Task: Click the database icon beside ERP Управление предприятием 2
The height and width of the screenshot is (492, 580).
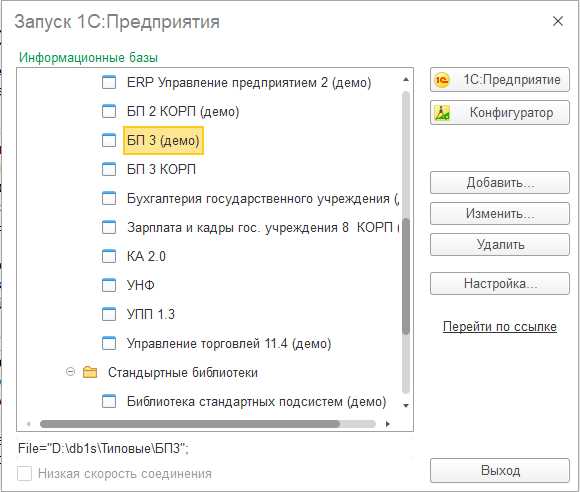Action: click(109, 82)
